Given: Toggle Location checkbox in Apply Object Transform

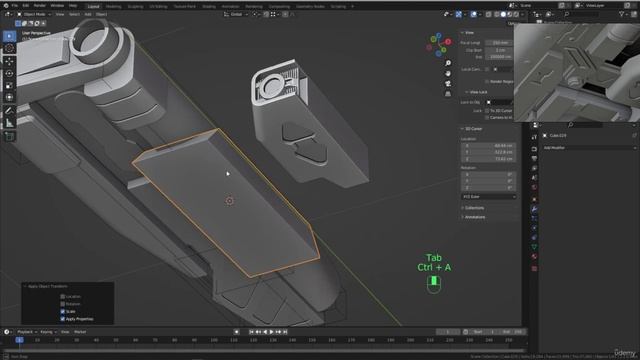Looking at the screenshot, I should [62, 296].
